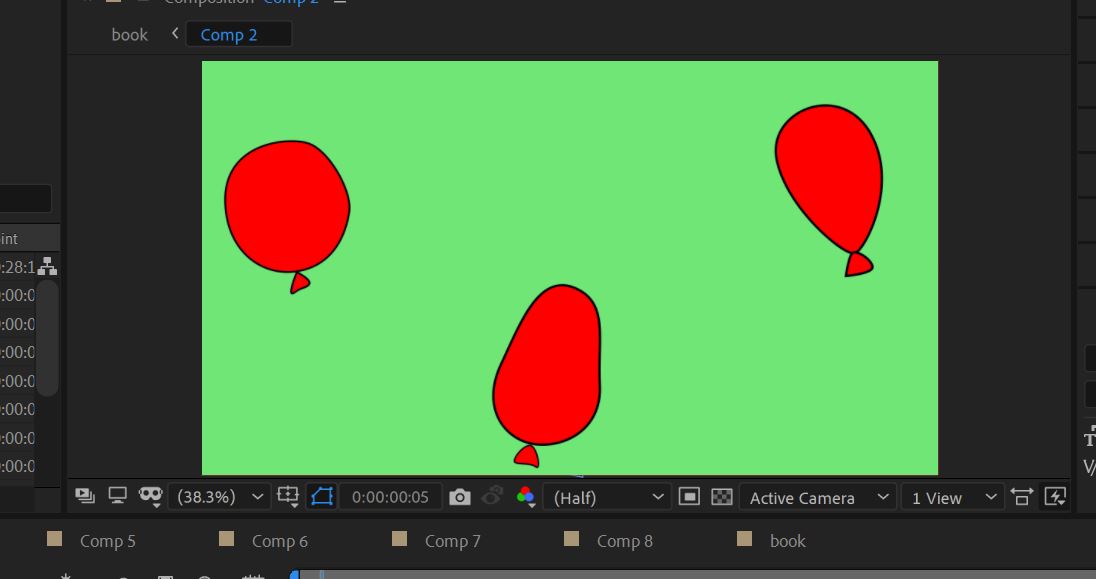This screenshot has height=579, width=1096.
Task: Switch to the book timeline tab
Action: point(787,541)
